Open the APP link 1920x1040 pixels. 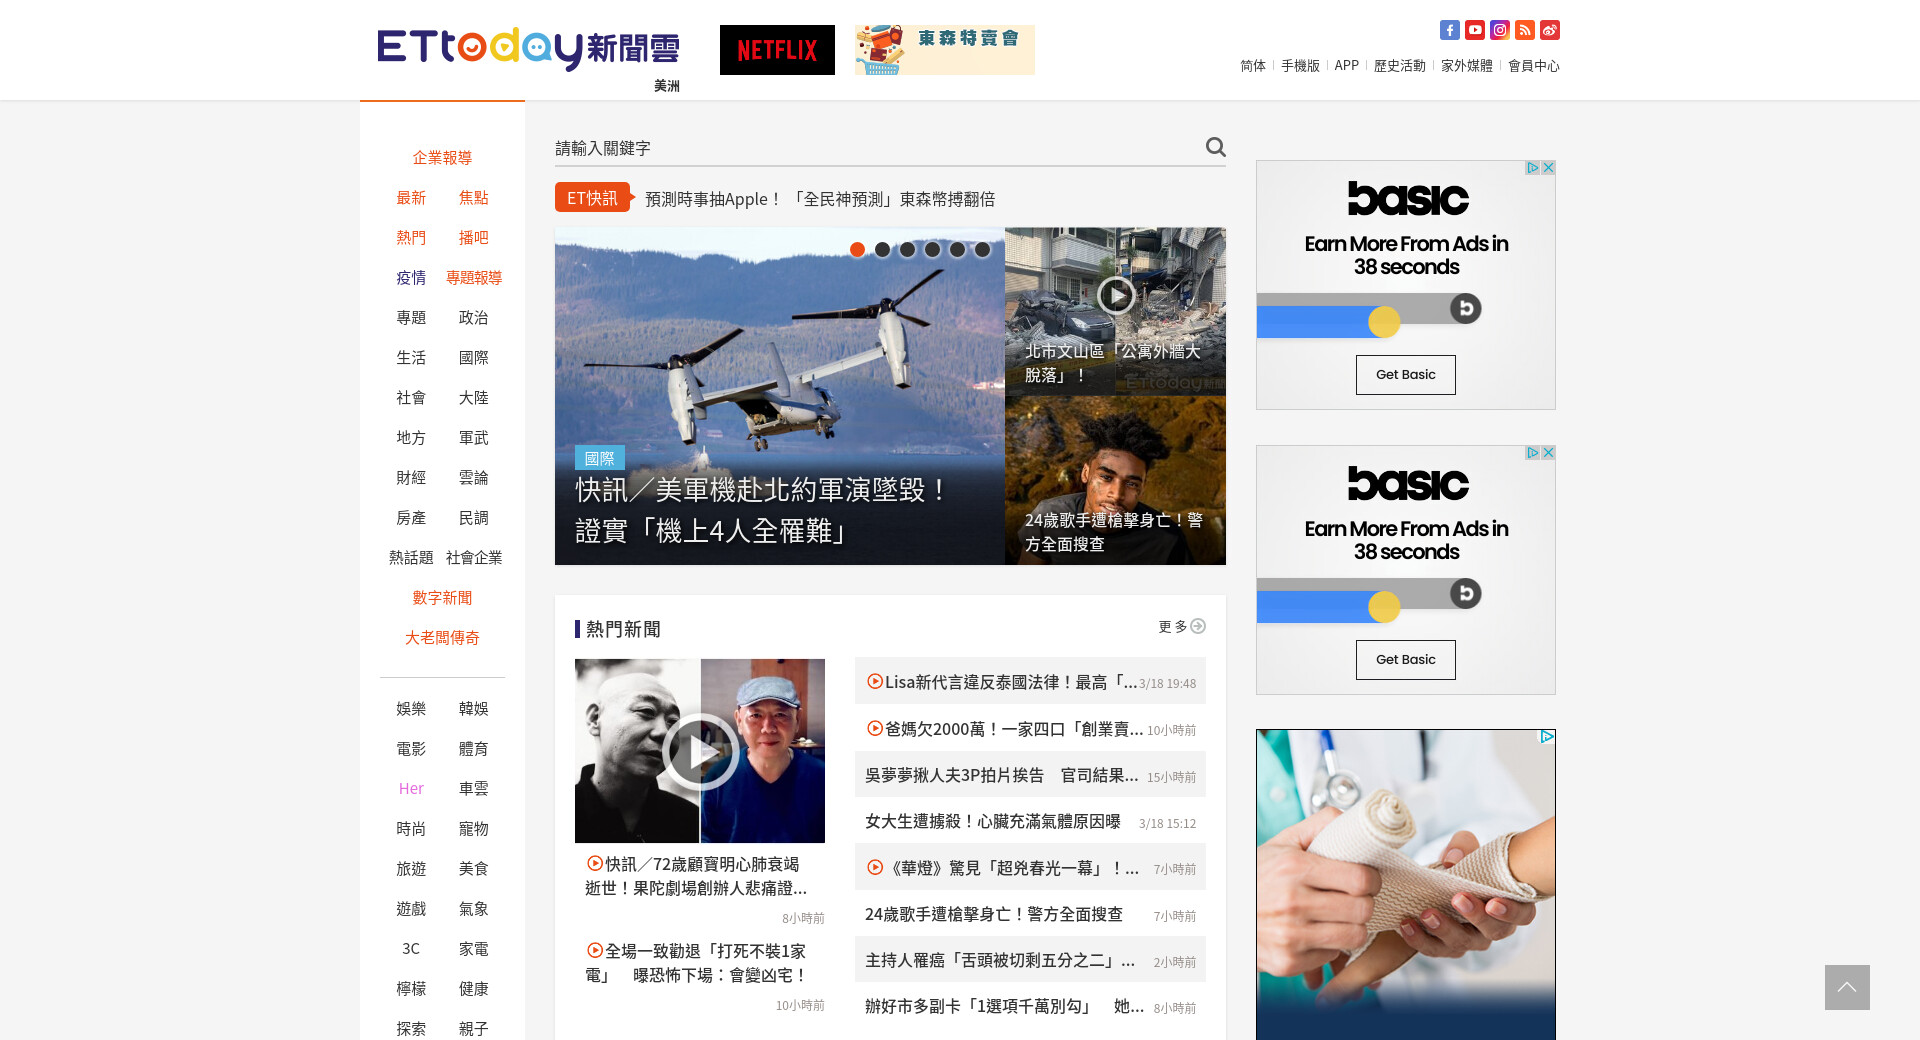pos(1347,66)
